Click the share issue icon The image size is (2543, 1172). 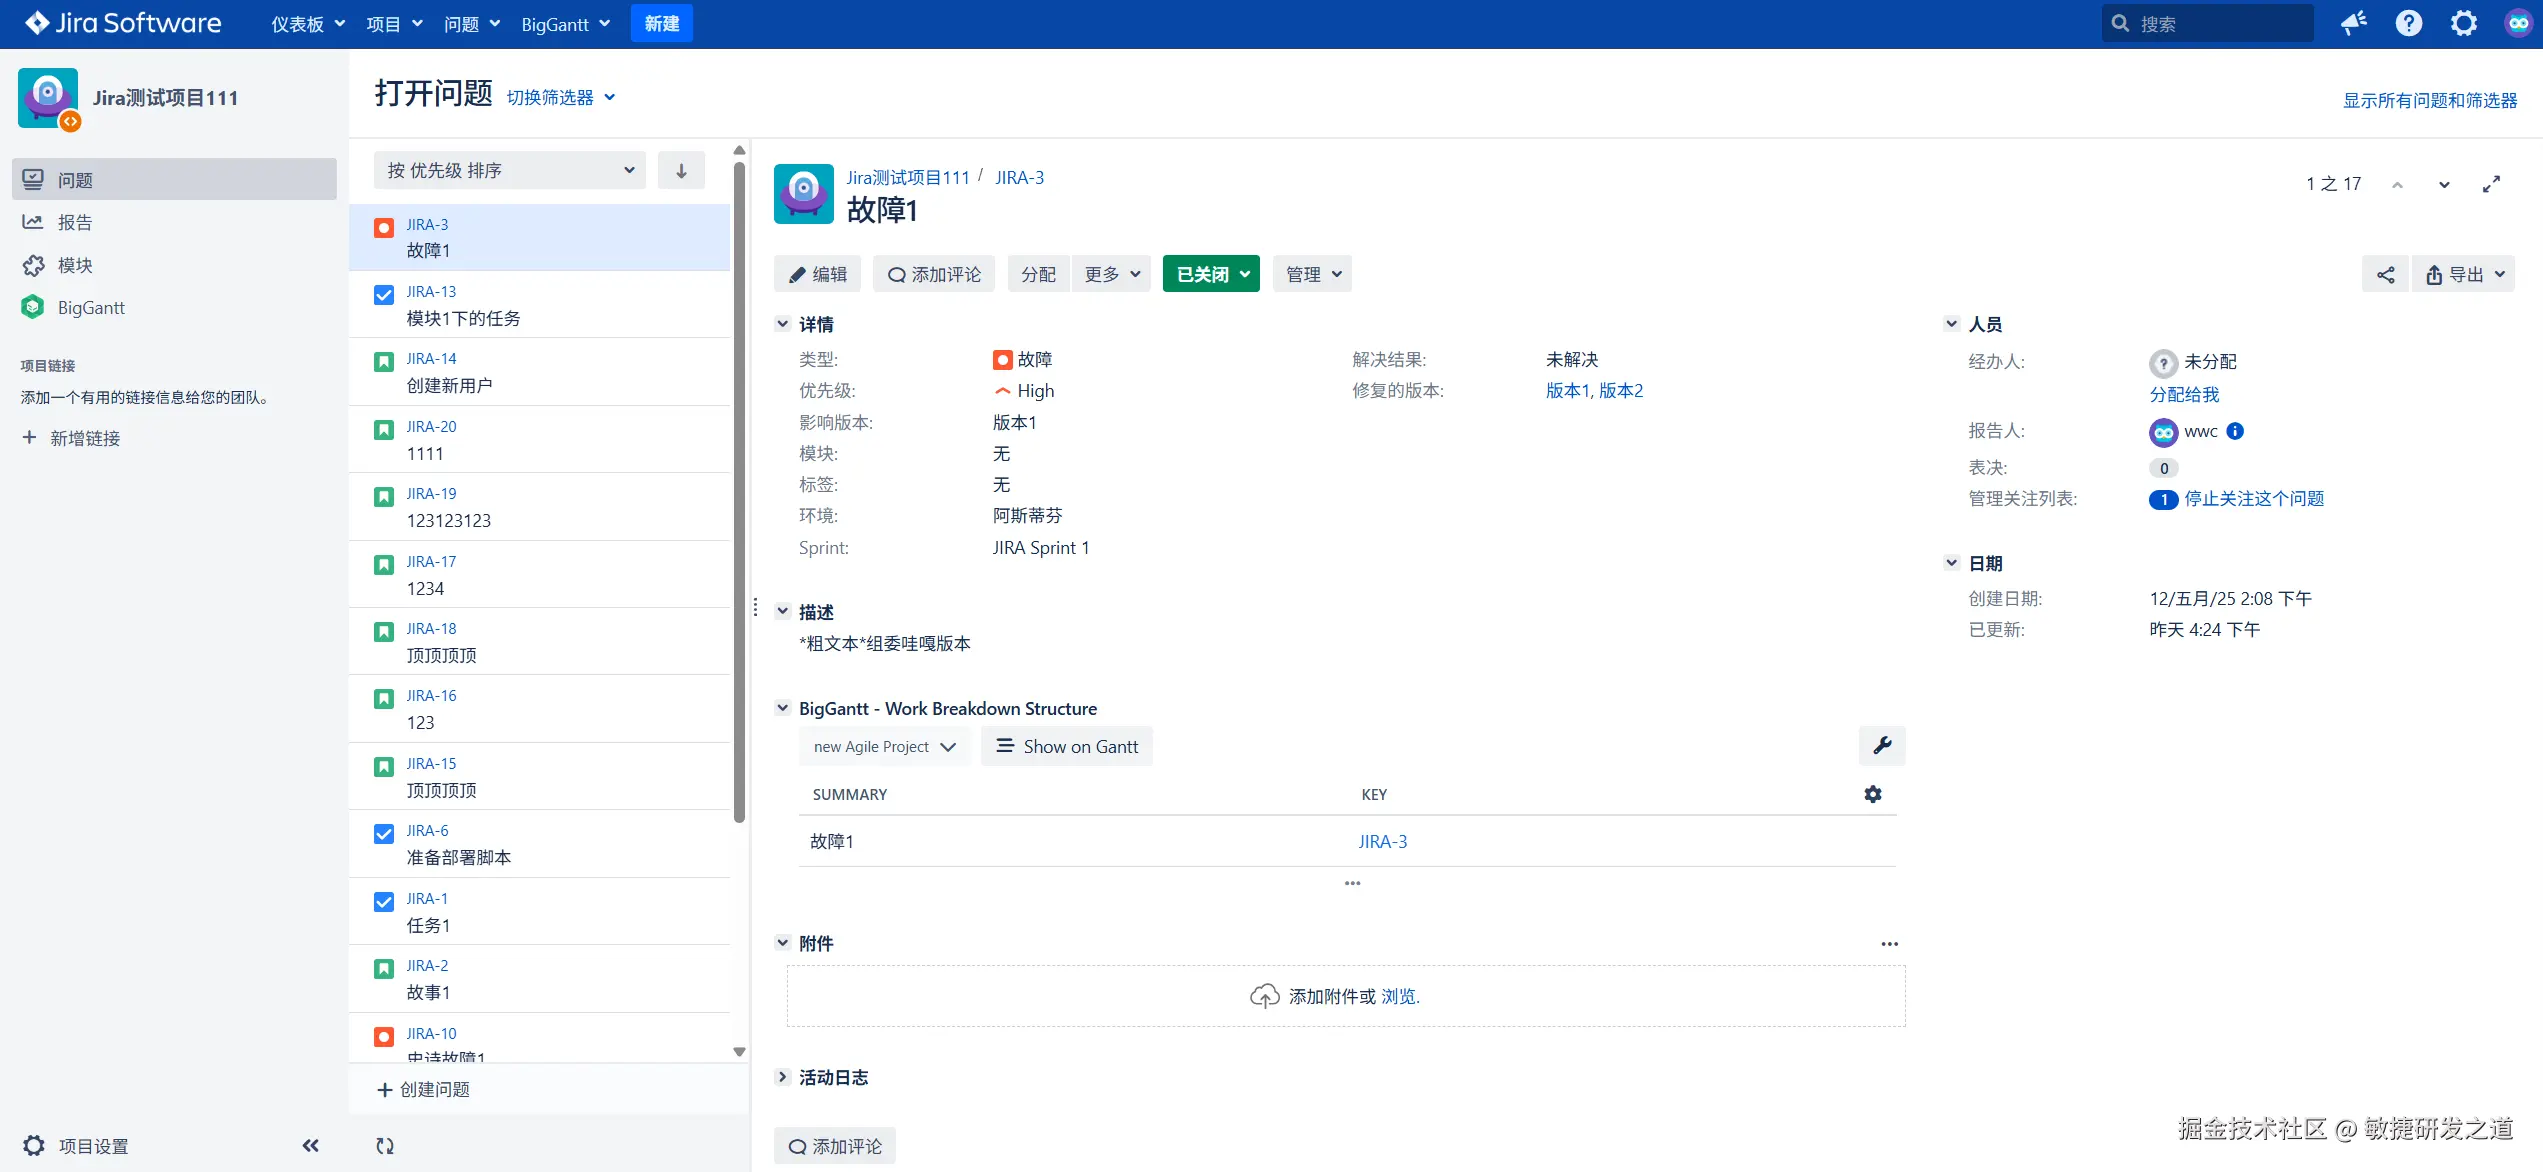click(x=2385, y=275)
